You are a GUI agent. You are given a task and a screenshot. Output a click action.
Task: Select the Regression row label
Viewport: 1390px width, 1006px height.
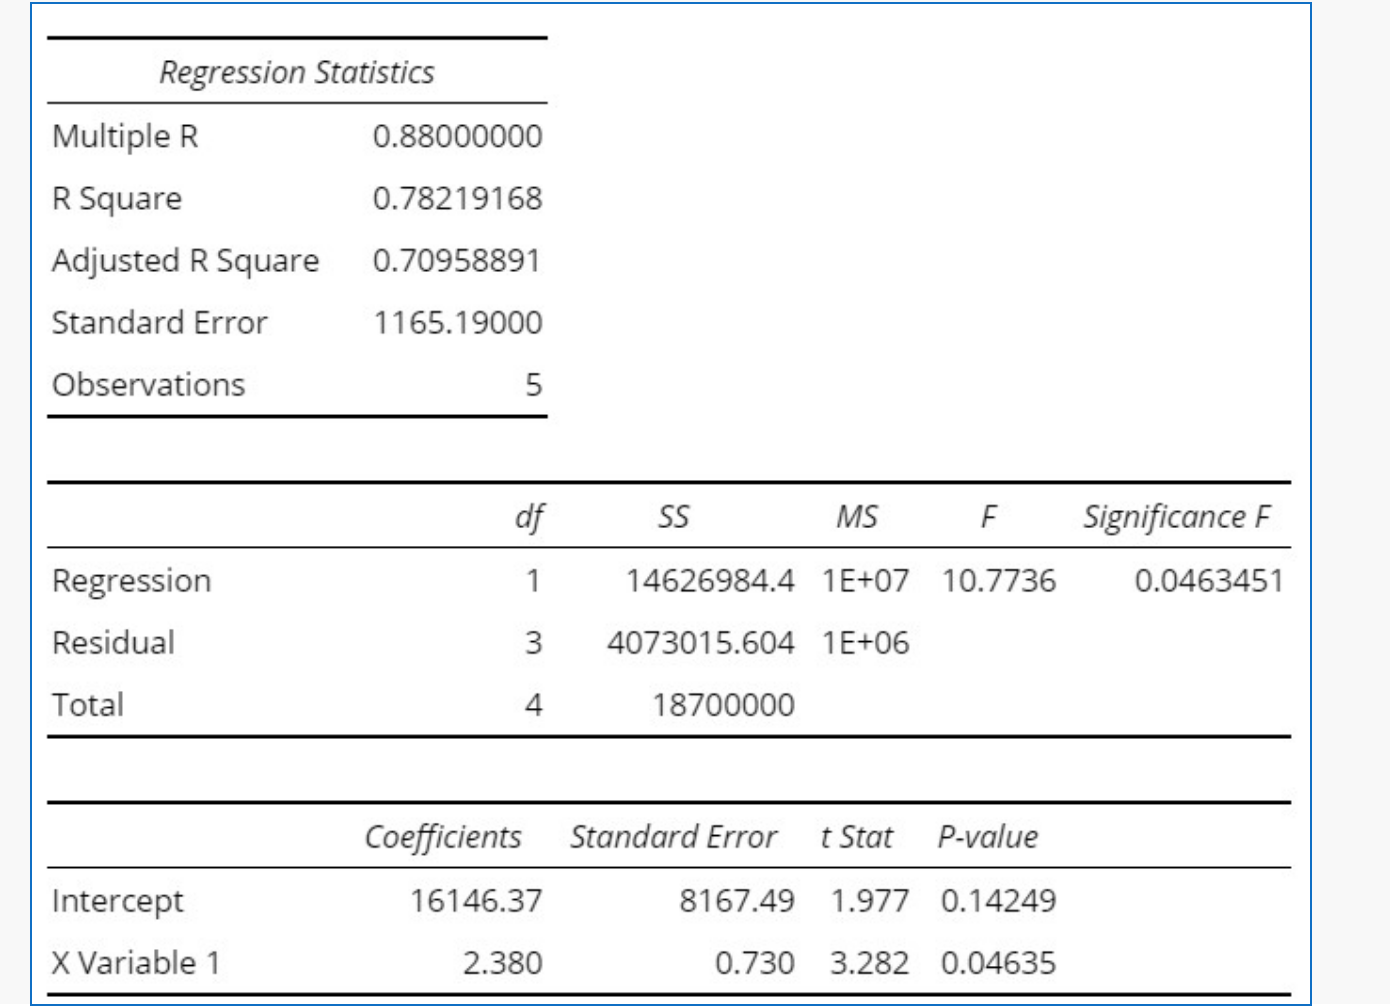coord(132,580)
